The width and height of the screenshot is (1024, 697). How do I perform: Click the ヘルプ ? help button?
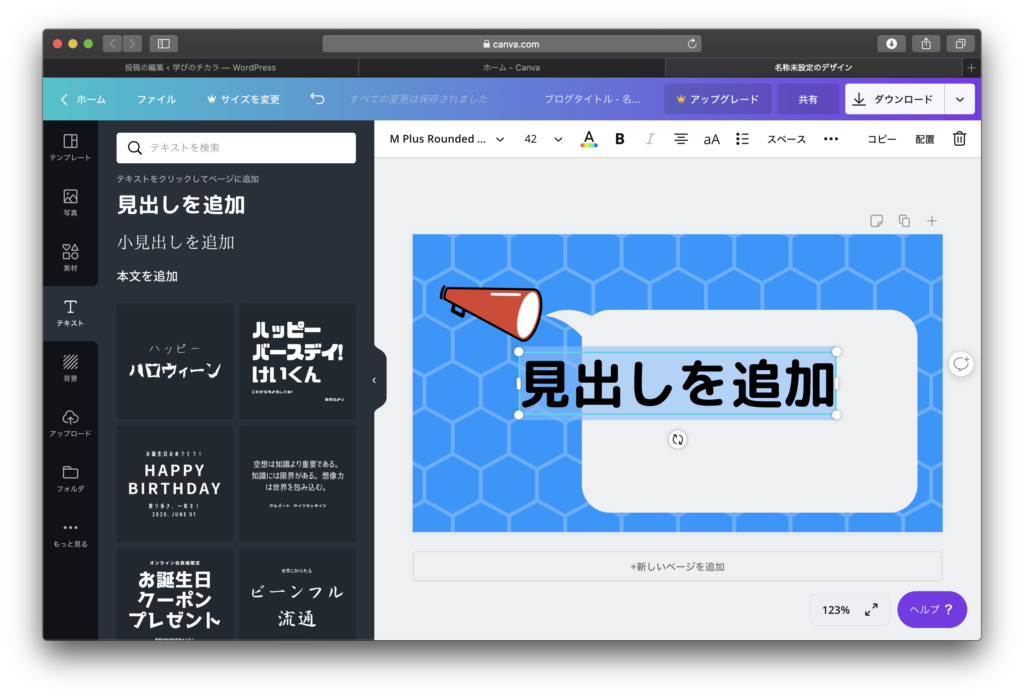pyautogui.click(x=931, y=609)
